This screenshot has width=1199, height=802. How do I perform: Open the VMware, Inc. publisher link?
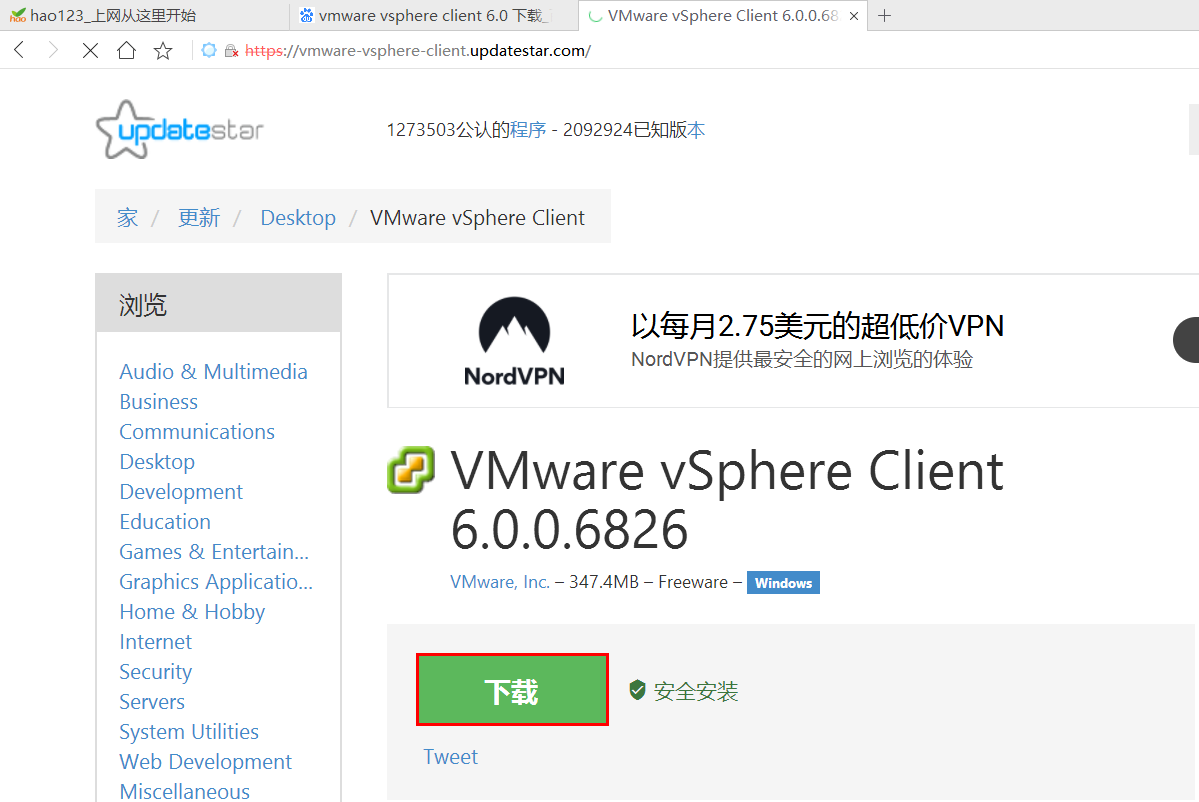[x=499, y=582]
